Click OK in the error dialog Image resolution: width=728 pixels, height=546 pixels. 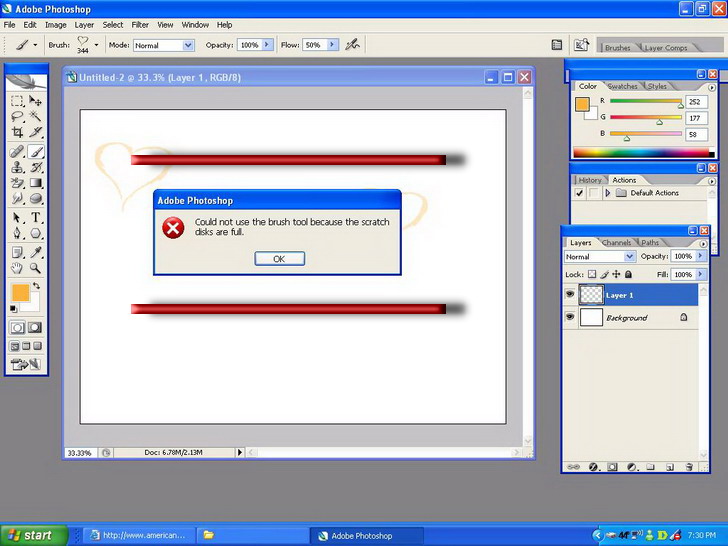click(x=279, y=259)
